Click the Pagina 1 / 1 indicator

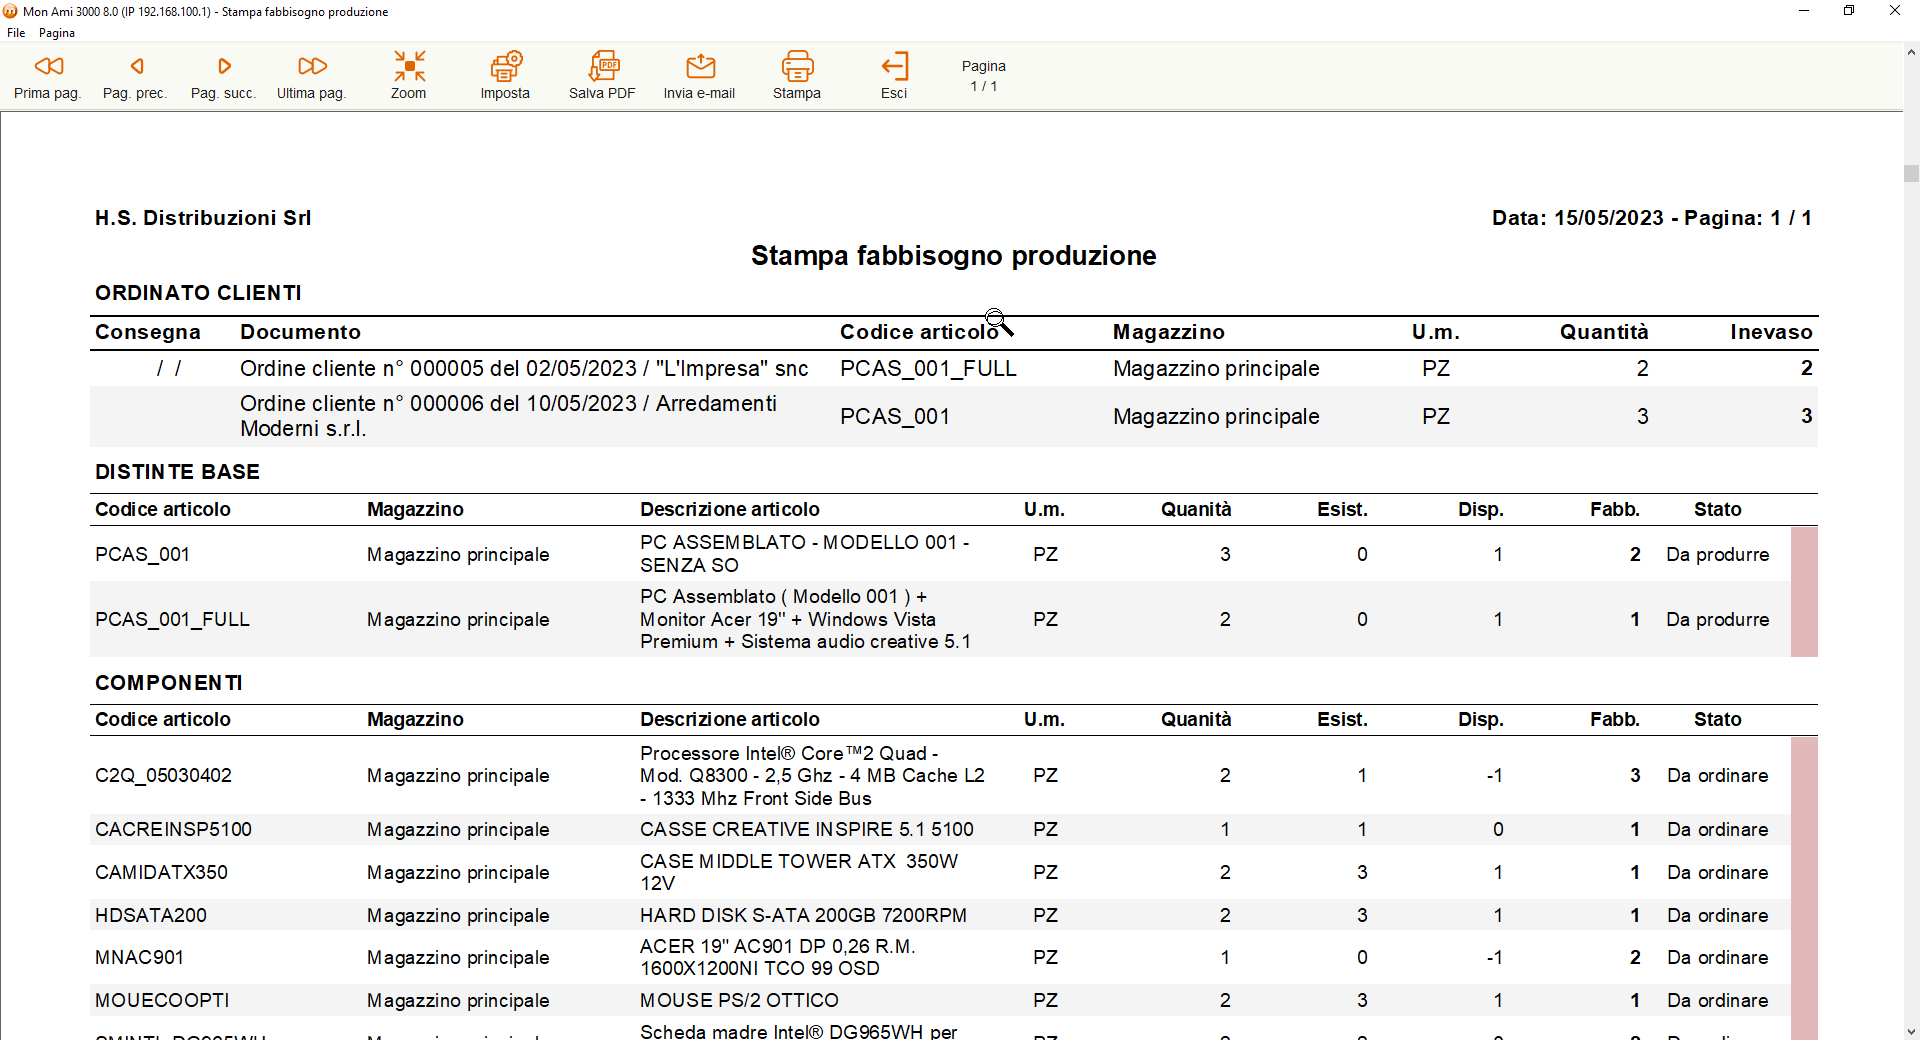coord(984,76)
